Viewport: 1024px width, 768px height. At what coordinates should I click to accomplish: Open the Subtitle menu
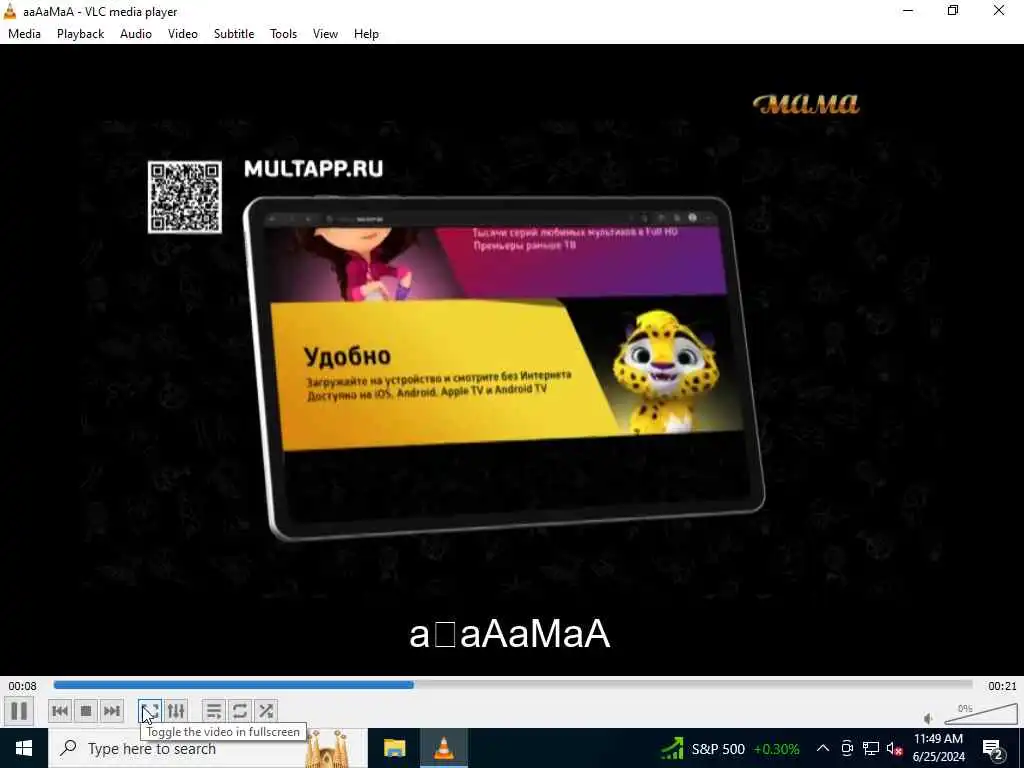[x=234, y=34]
